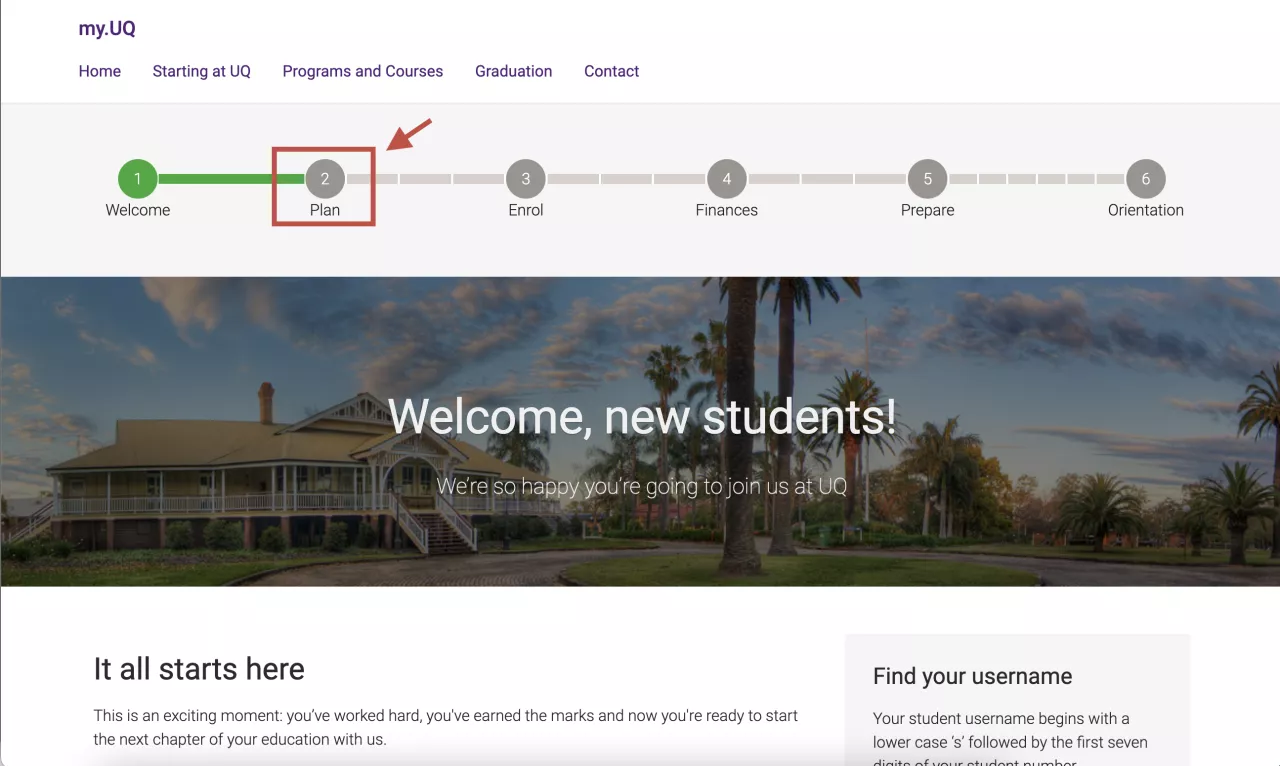The width and height of the screenshot is (1280, 766).
Task: Click the Orientation step label
Action: click(1146, 210)
